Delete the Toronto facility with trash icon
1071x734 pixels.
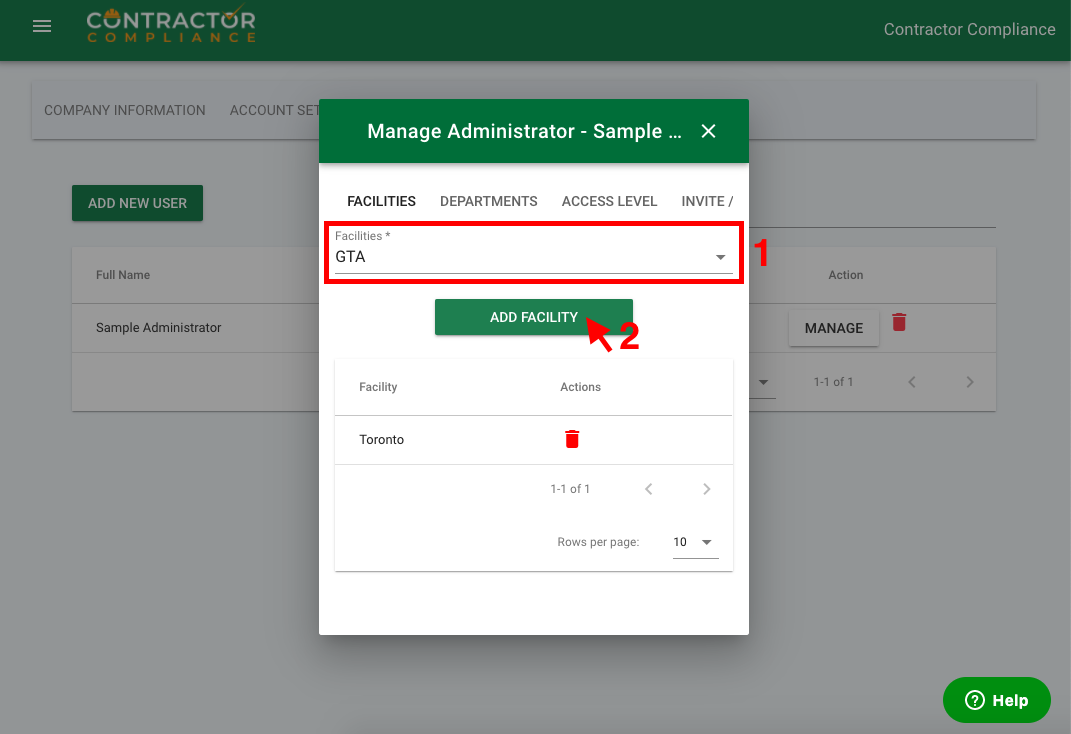(572, 439)
